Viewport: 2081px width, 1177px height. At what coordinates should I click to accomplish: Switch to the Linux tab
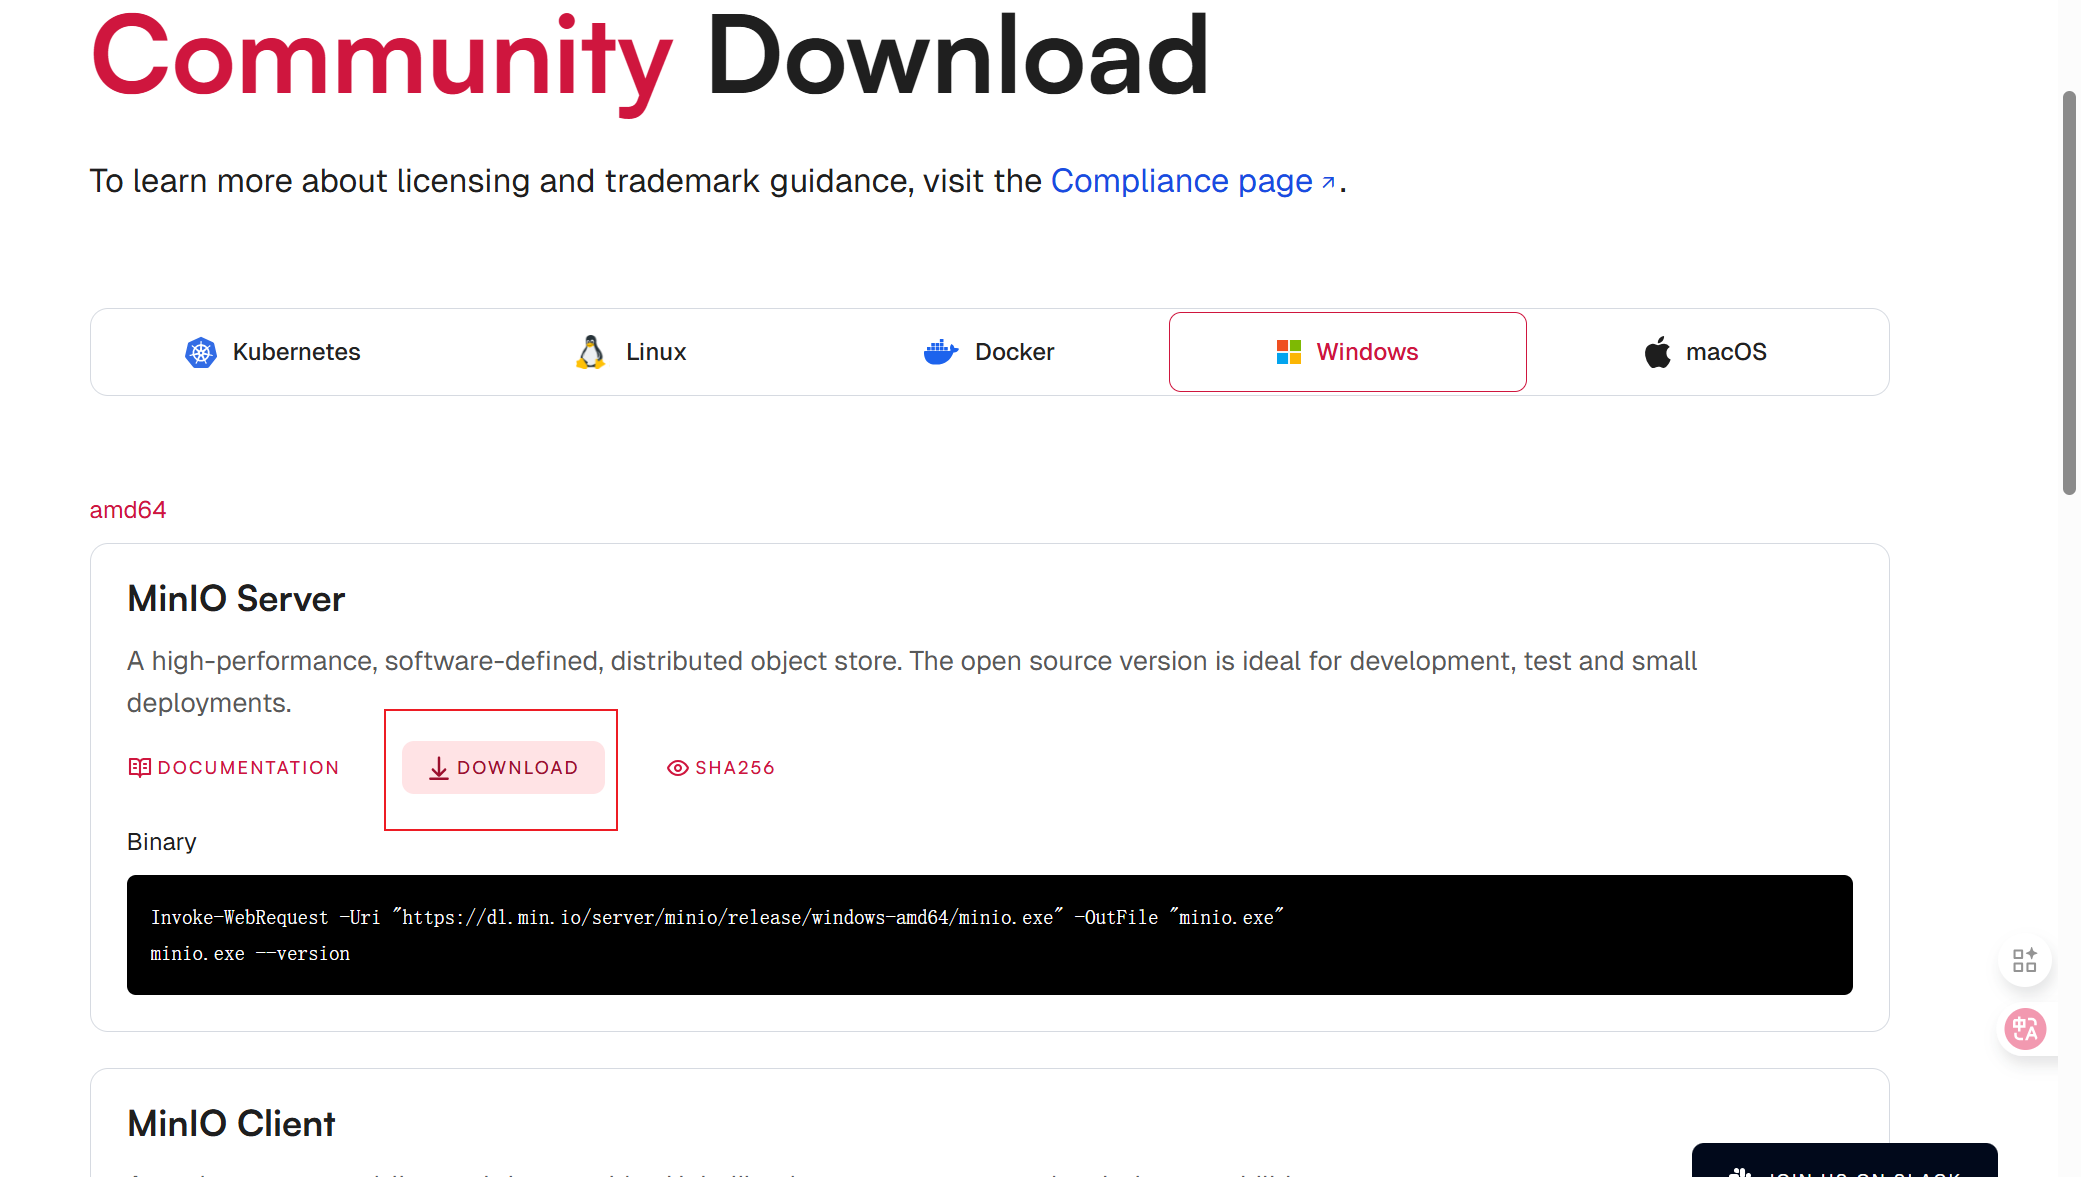[631, 352]
